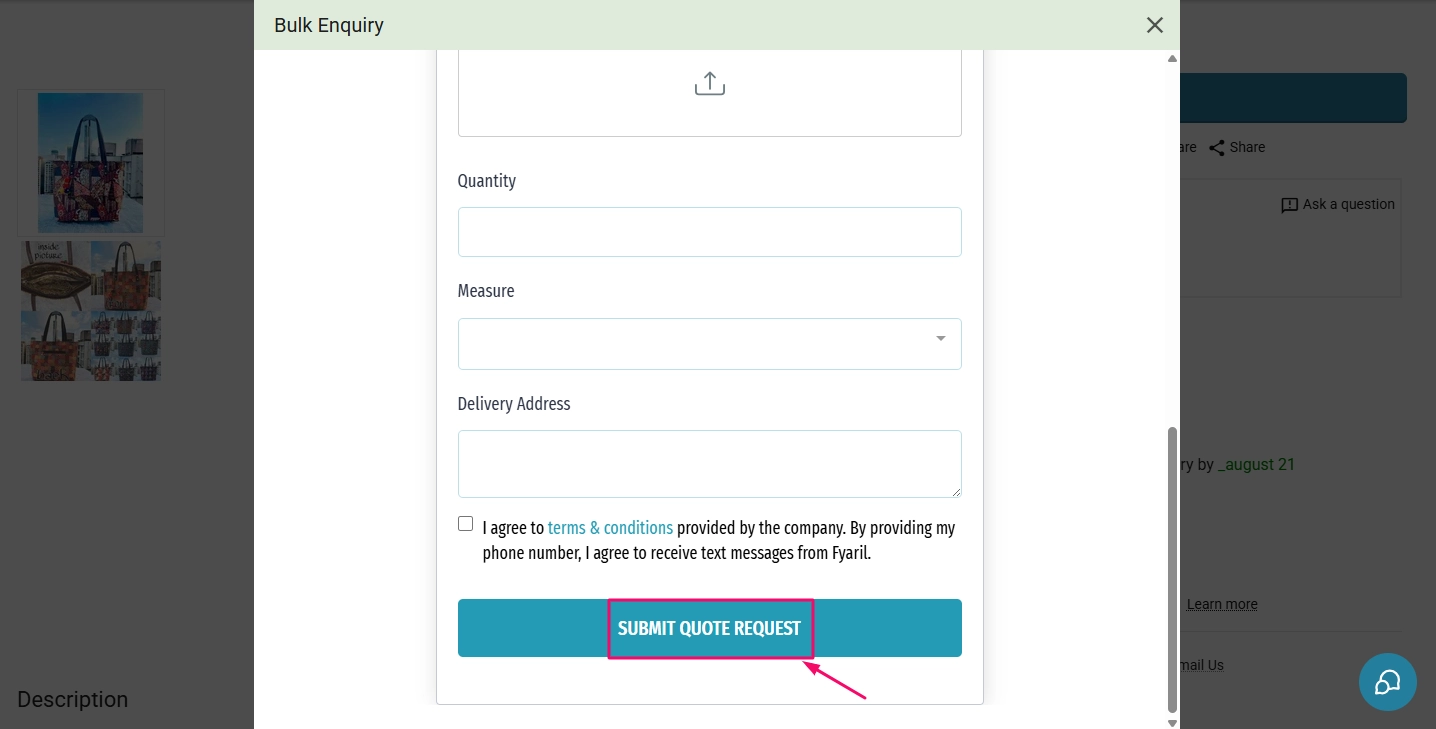The image size is (1436, 729).
Task: Click the Measure dropdown arrow icon
Action: [x=939, y=340]
